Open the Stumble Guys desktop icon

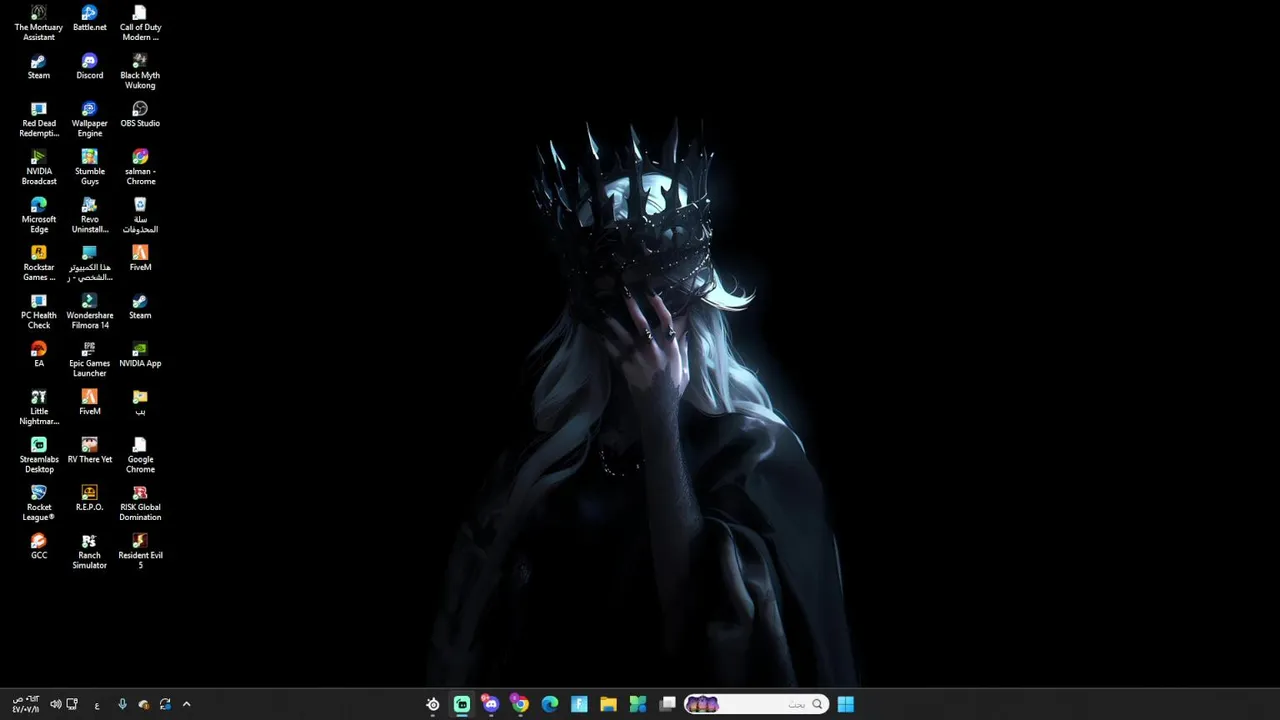click(89, 167)
